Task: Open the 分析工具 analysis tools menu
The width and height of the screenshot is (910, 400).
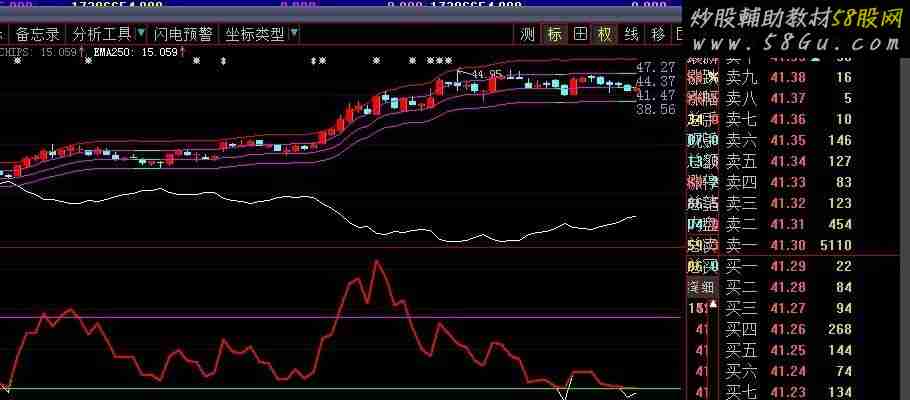Action: click(103, 34)
